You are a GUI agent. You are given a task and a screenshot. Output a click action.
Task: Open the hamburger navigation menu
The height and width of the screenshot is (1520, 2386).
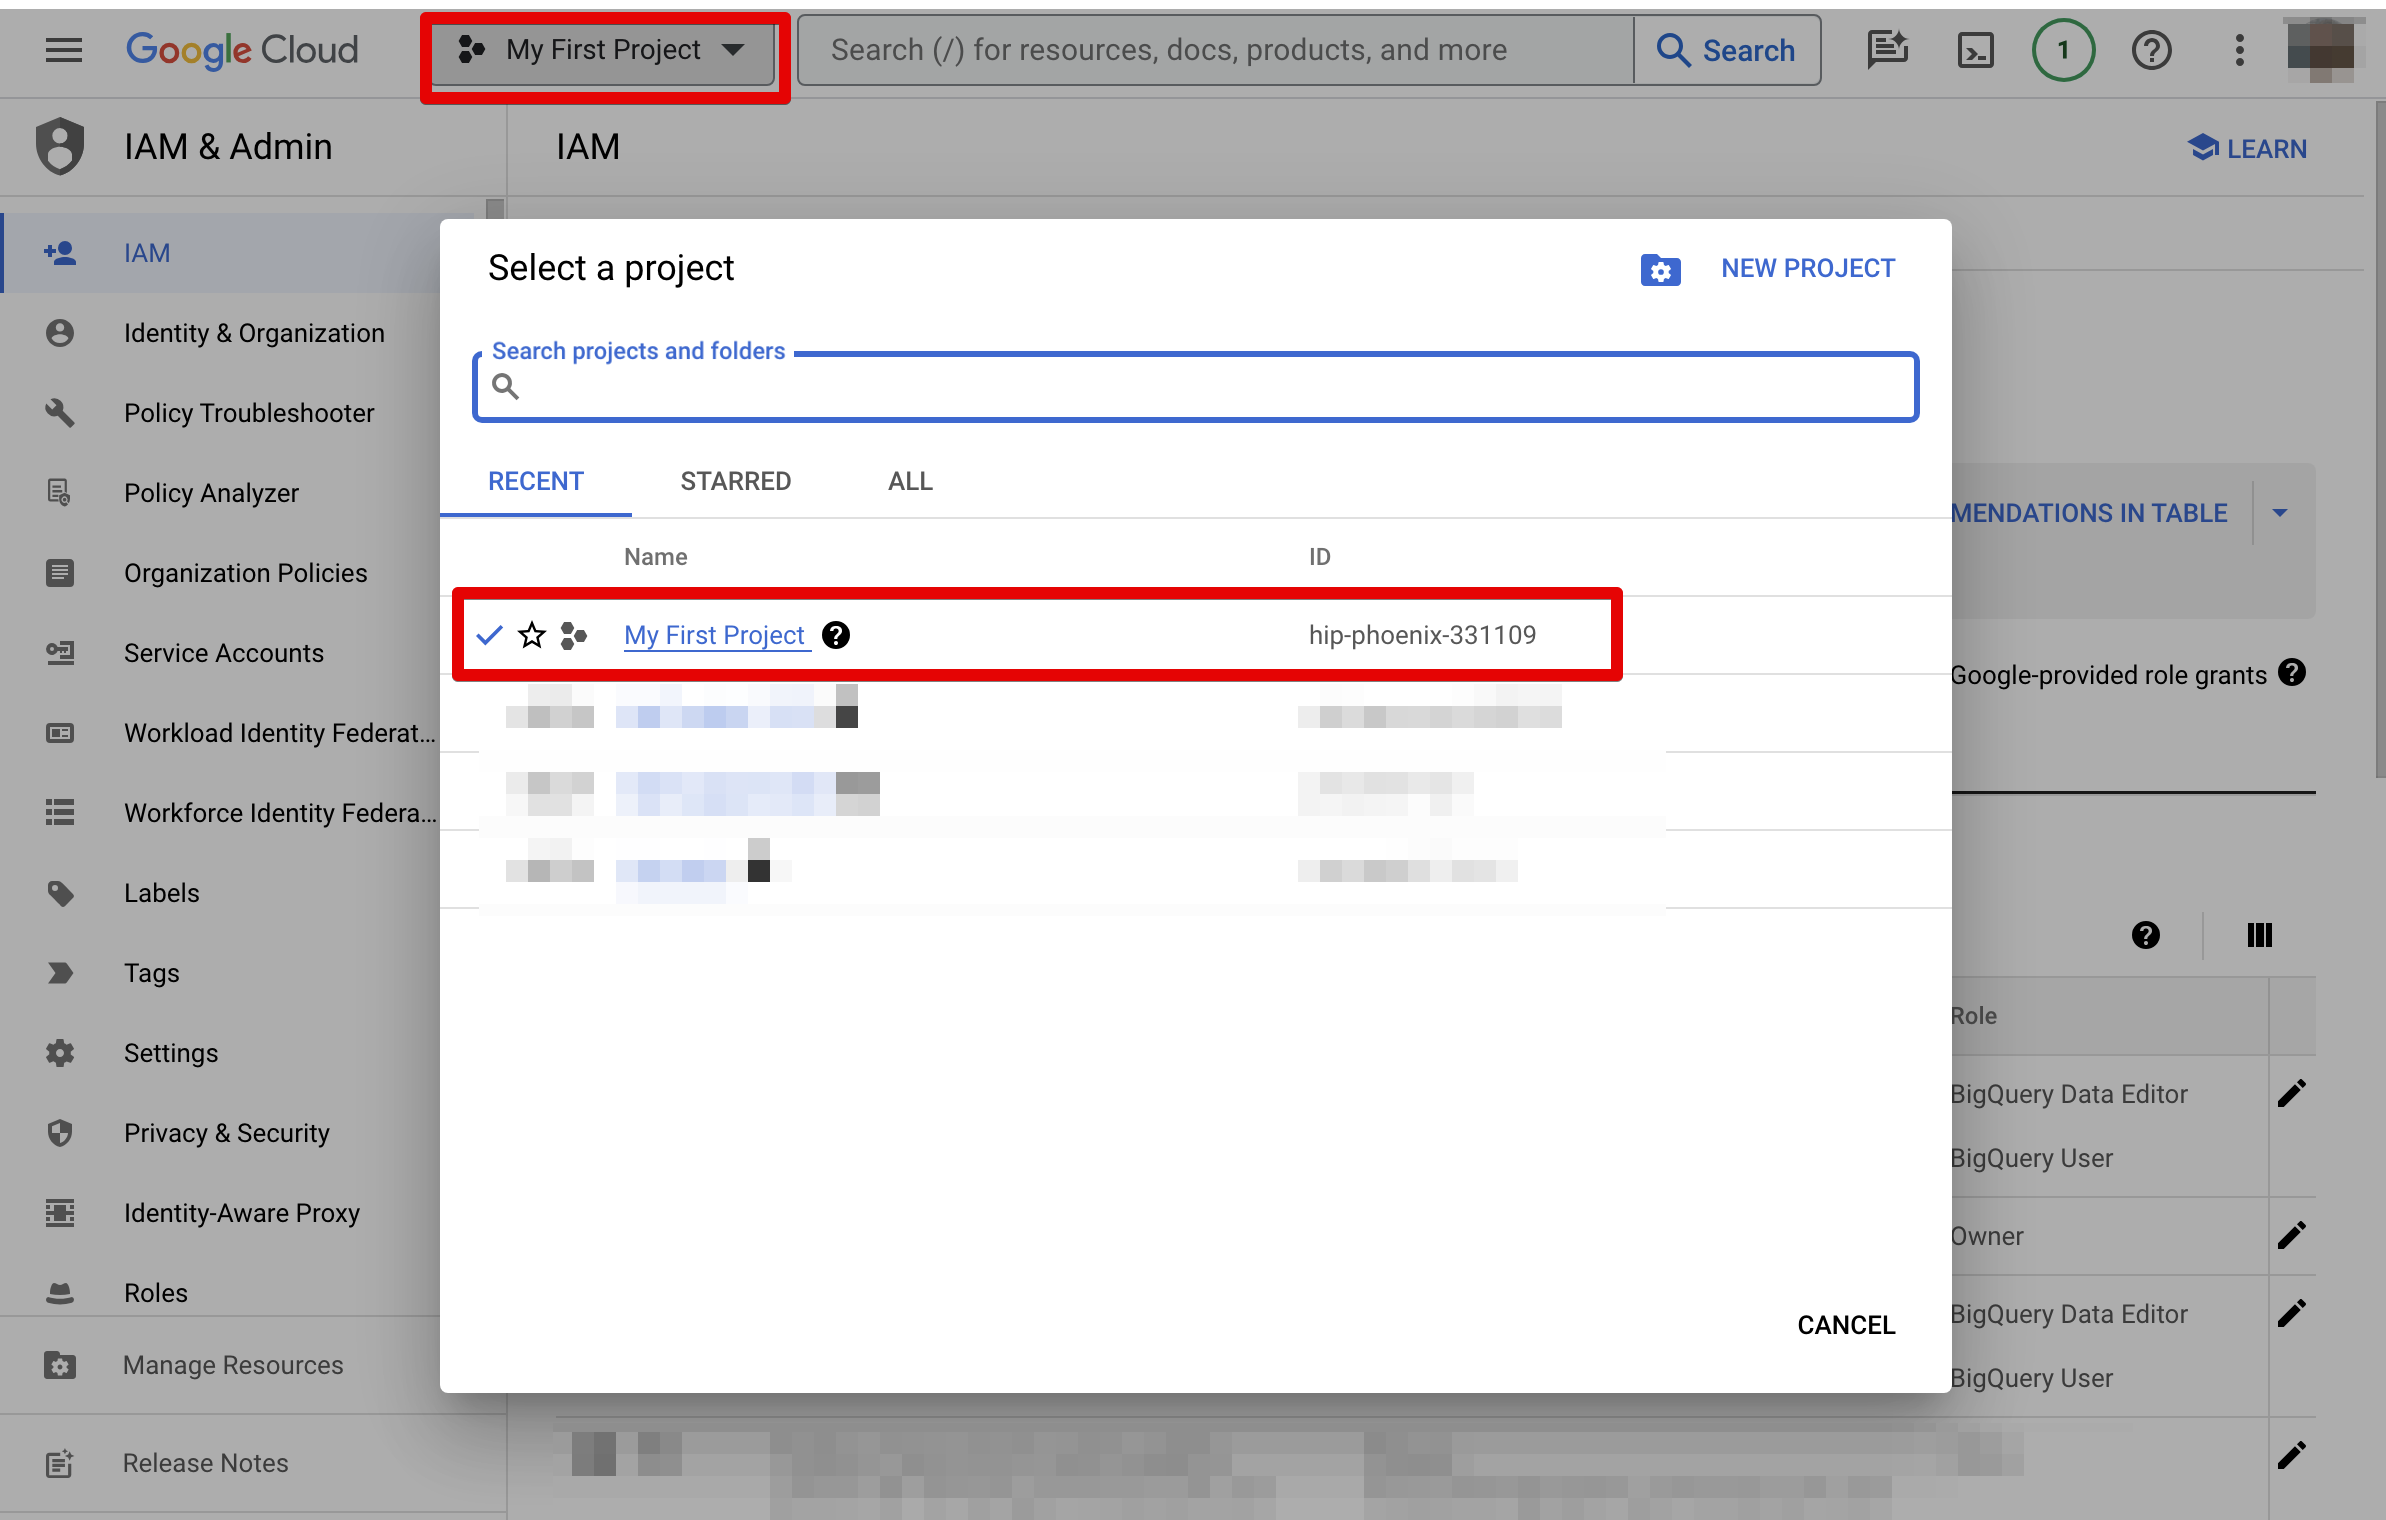coord(62,49)
